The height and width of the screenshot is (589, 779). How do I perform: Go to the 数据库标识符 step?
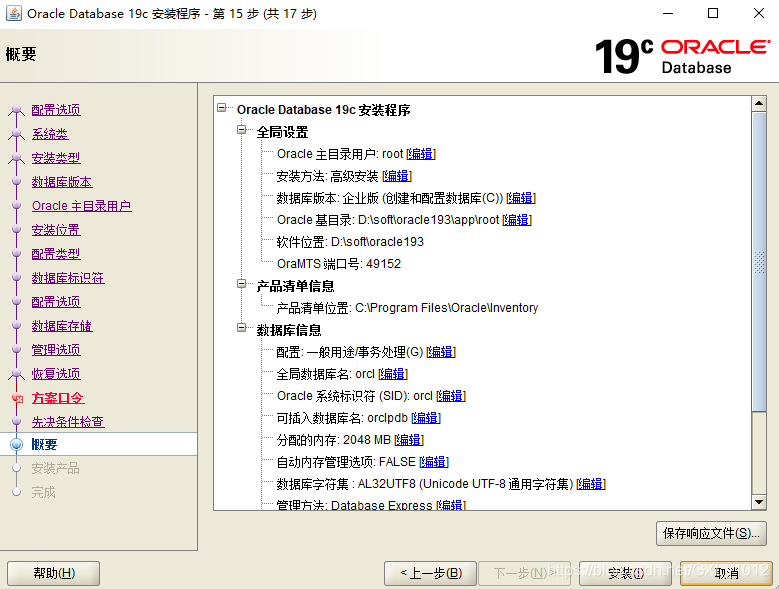click(x=68, y=278)
